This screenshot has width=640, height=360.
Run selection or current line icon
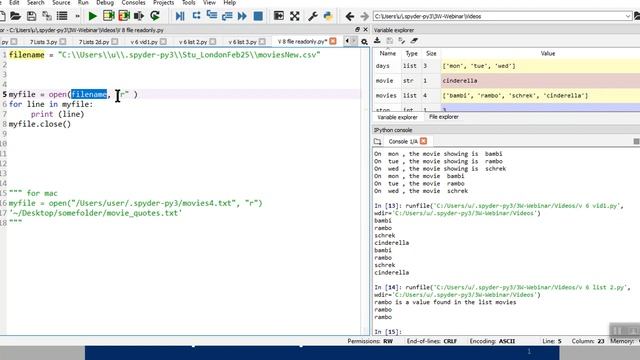pos(139,16)
